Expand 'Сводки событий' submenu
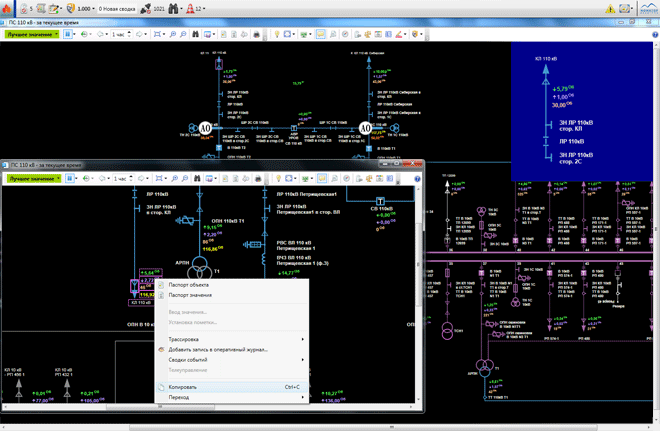This screenshot has height=431, width=660. point(232,360)
